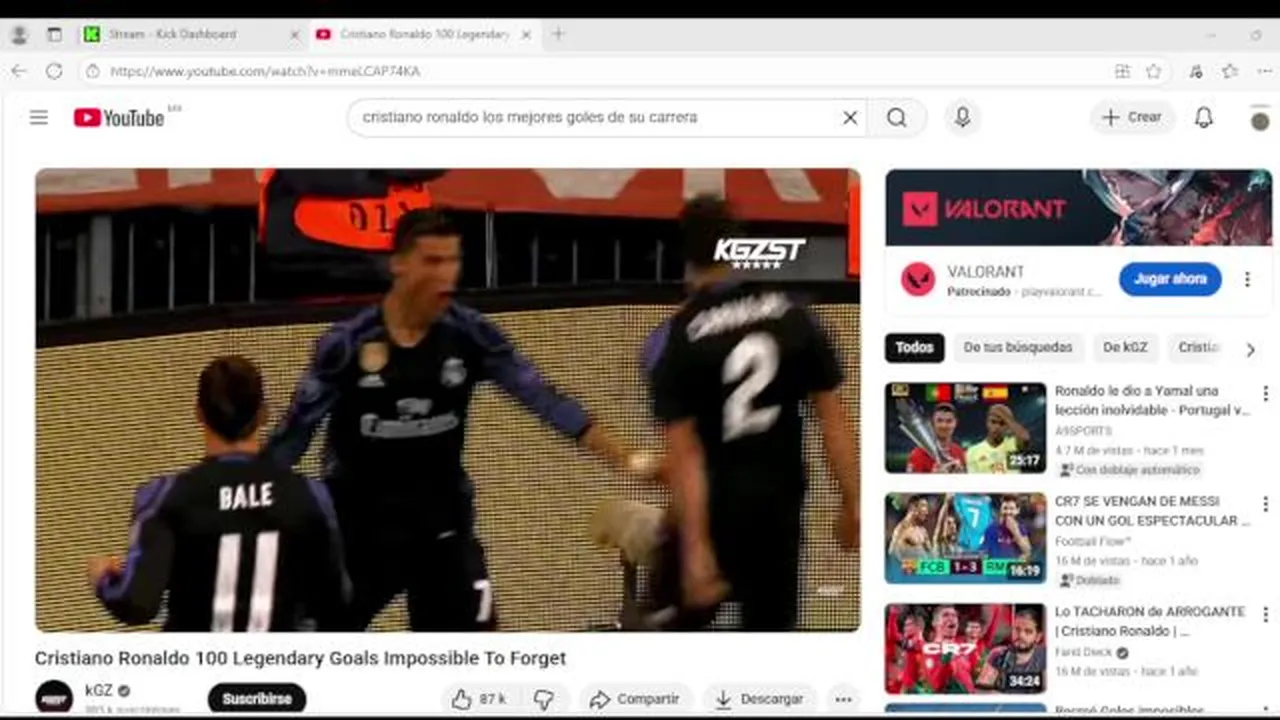Open new browser tab with plus

pyautogui.click(x=558, y=34)
